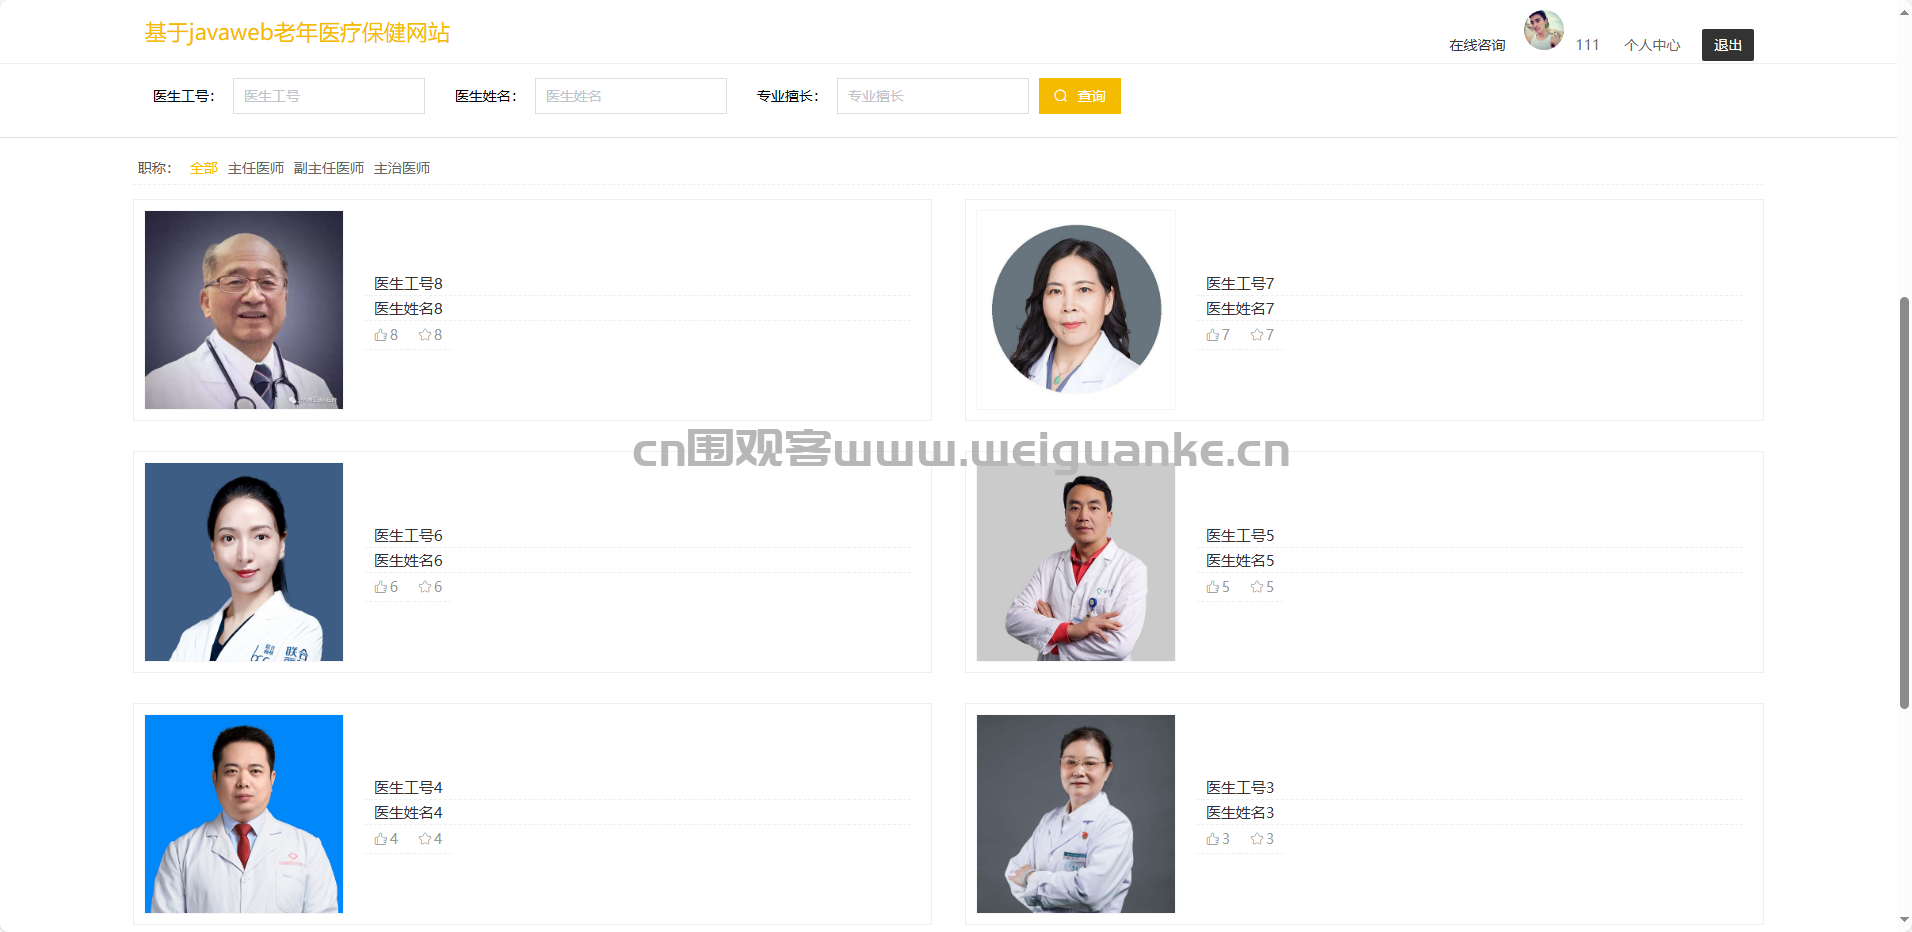Click star icon for doctor 4
1912x932 pixels.
point(424,839)
